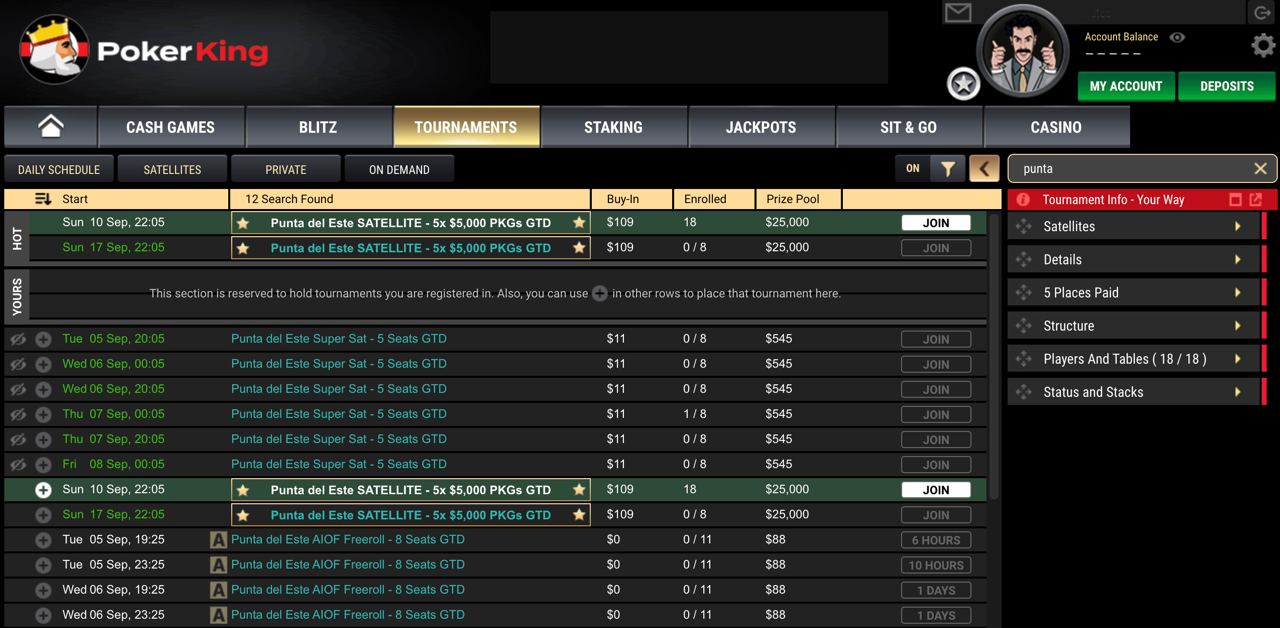Click the Home icon tab
This screenshot has width=1280, height=628.
pos(50,127)
